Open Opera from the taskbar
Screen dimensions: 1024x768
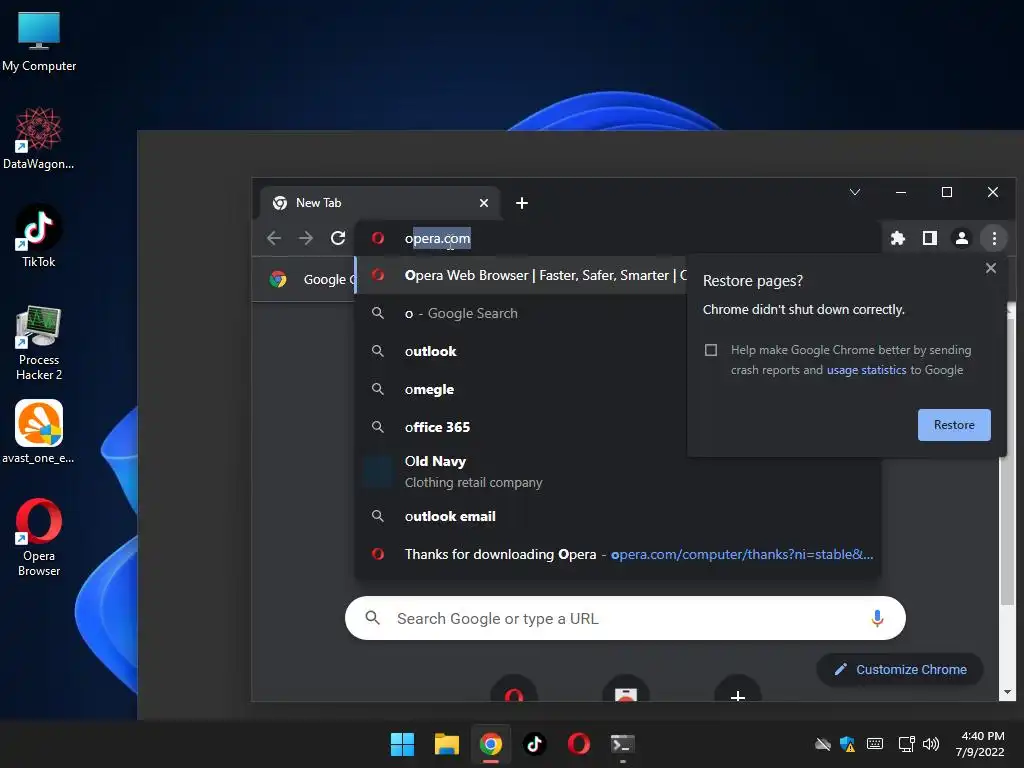pos(579,744)
